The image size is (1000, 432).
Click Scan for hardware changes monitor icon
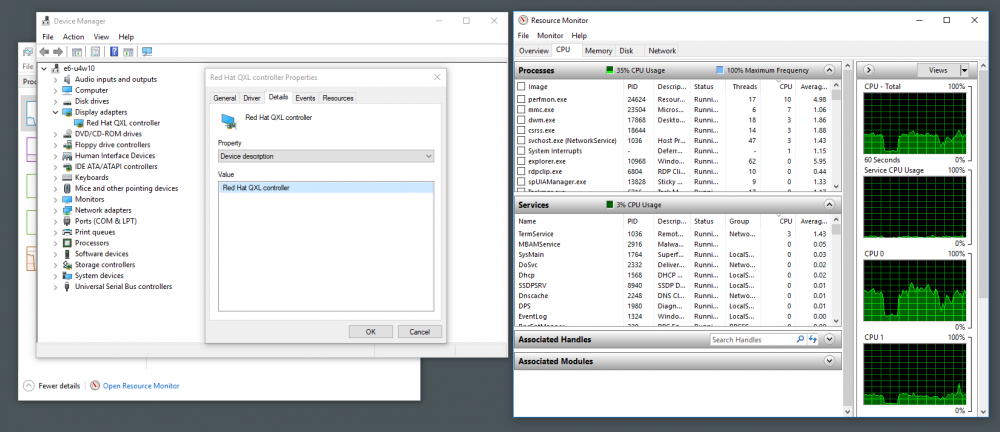tap(147, 52)
